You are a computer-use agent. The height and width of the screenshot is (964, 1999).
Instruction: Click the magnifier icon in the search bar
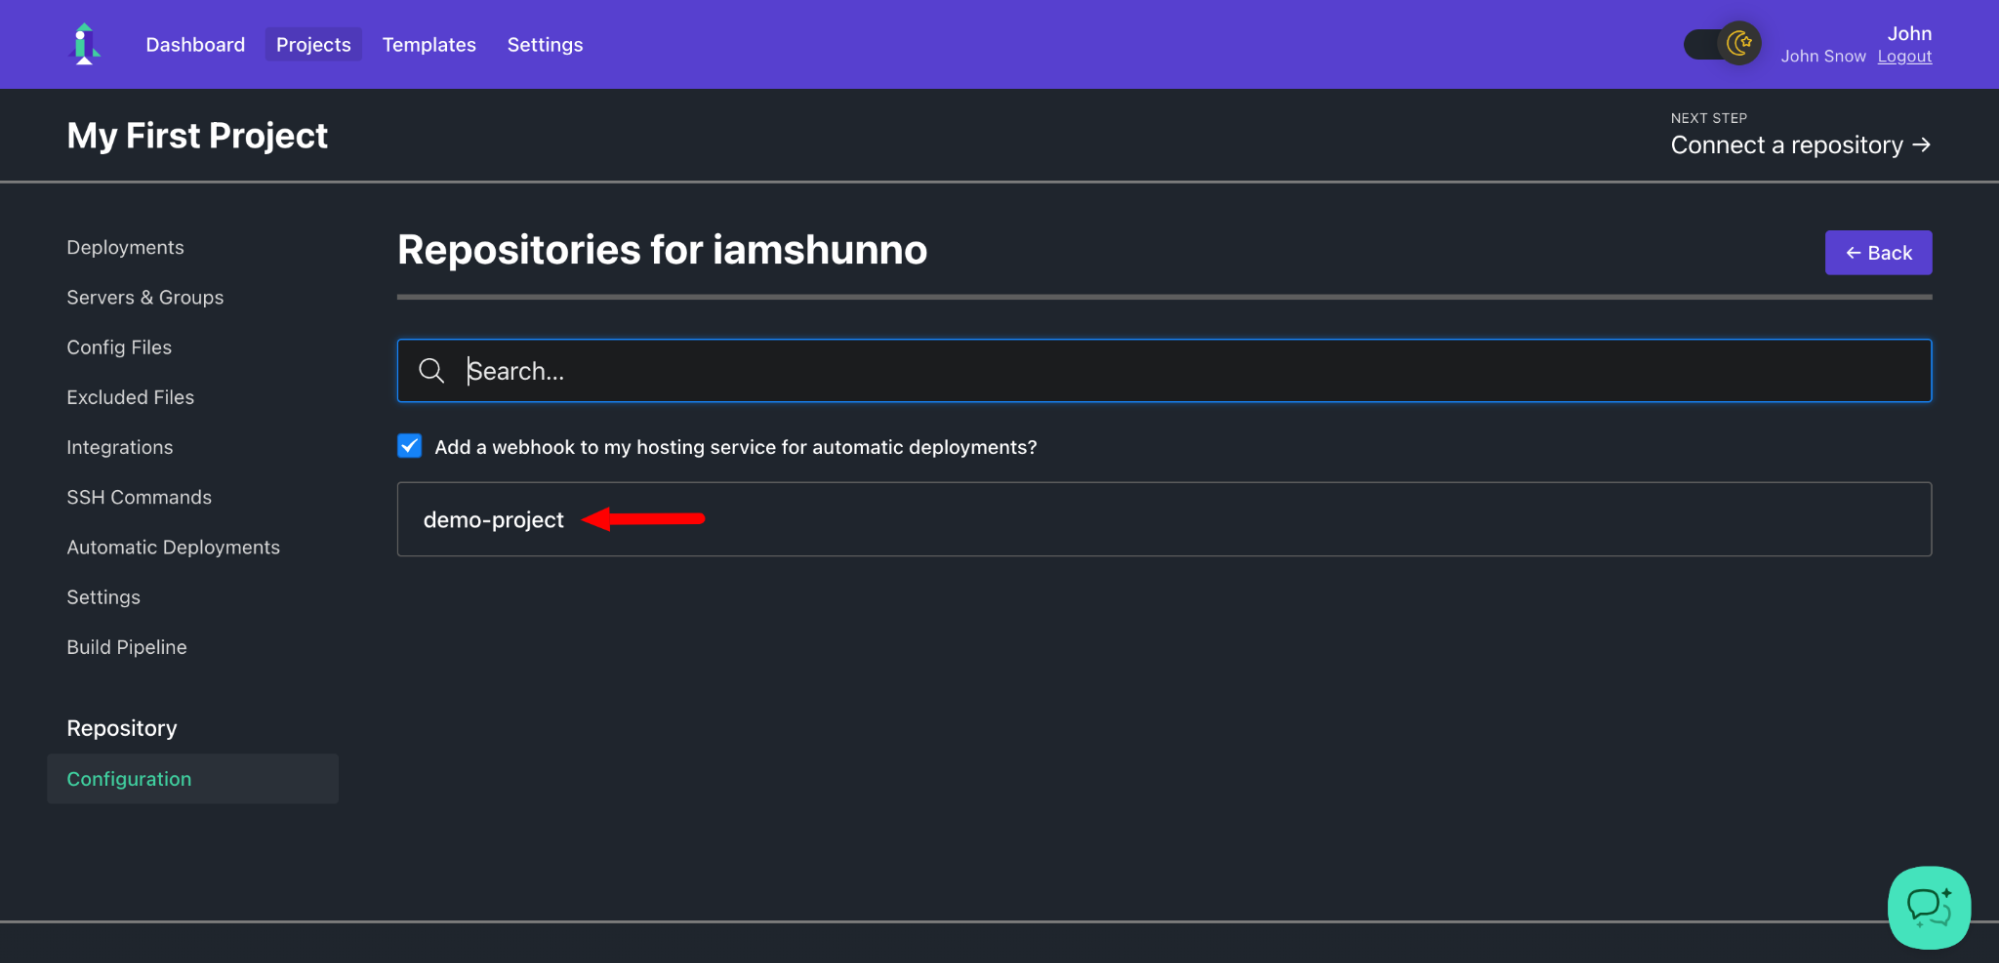pyautogui.click(x=431, y=370)
